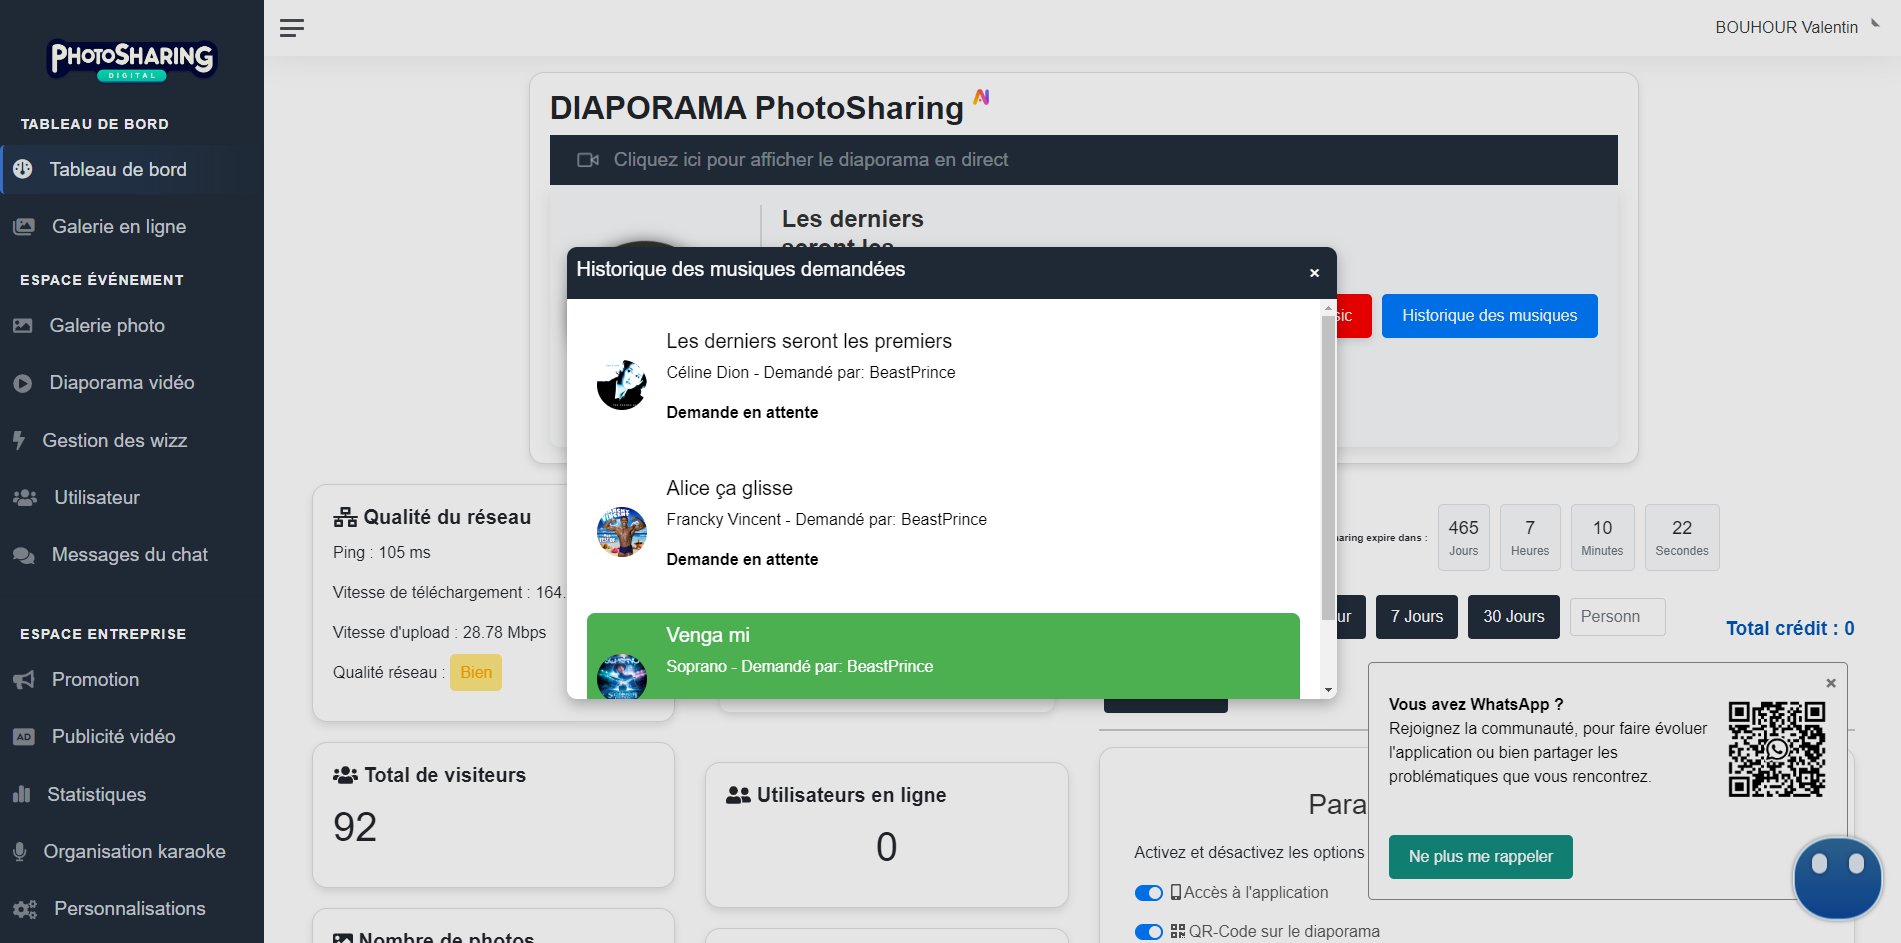Toggle QR-Code sur le diaporama switch

[x=1149, y=932]
